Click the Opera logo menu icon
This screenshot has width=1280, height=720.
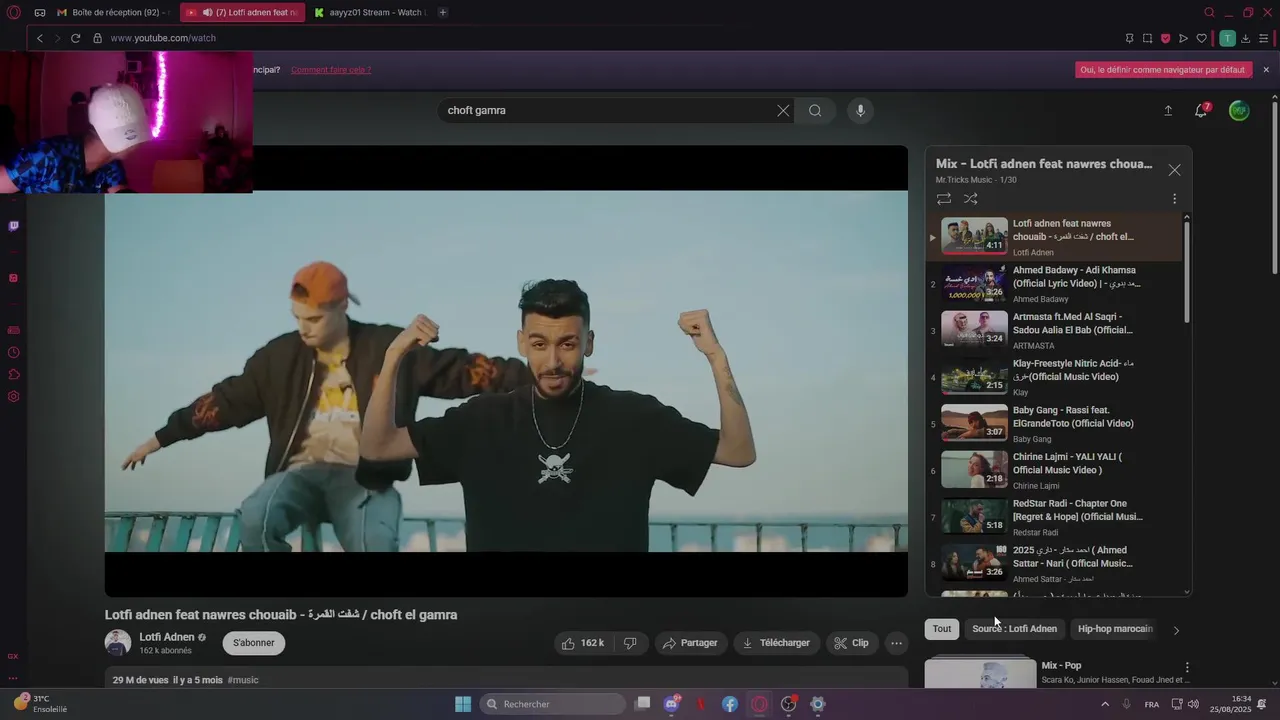click(14, 12)
